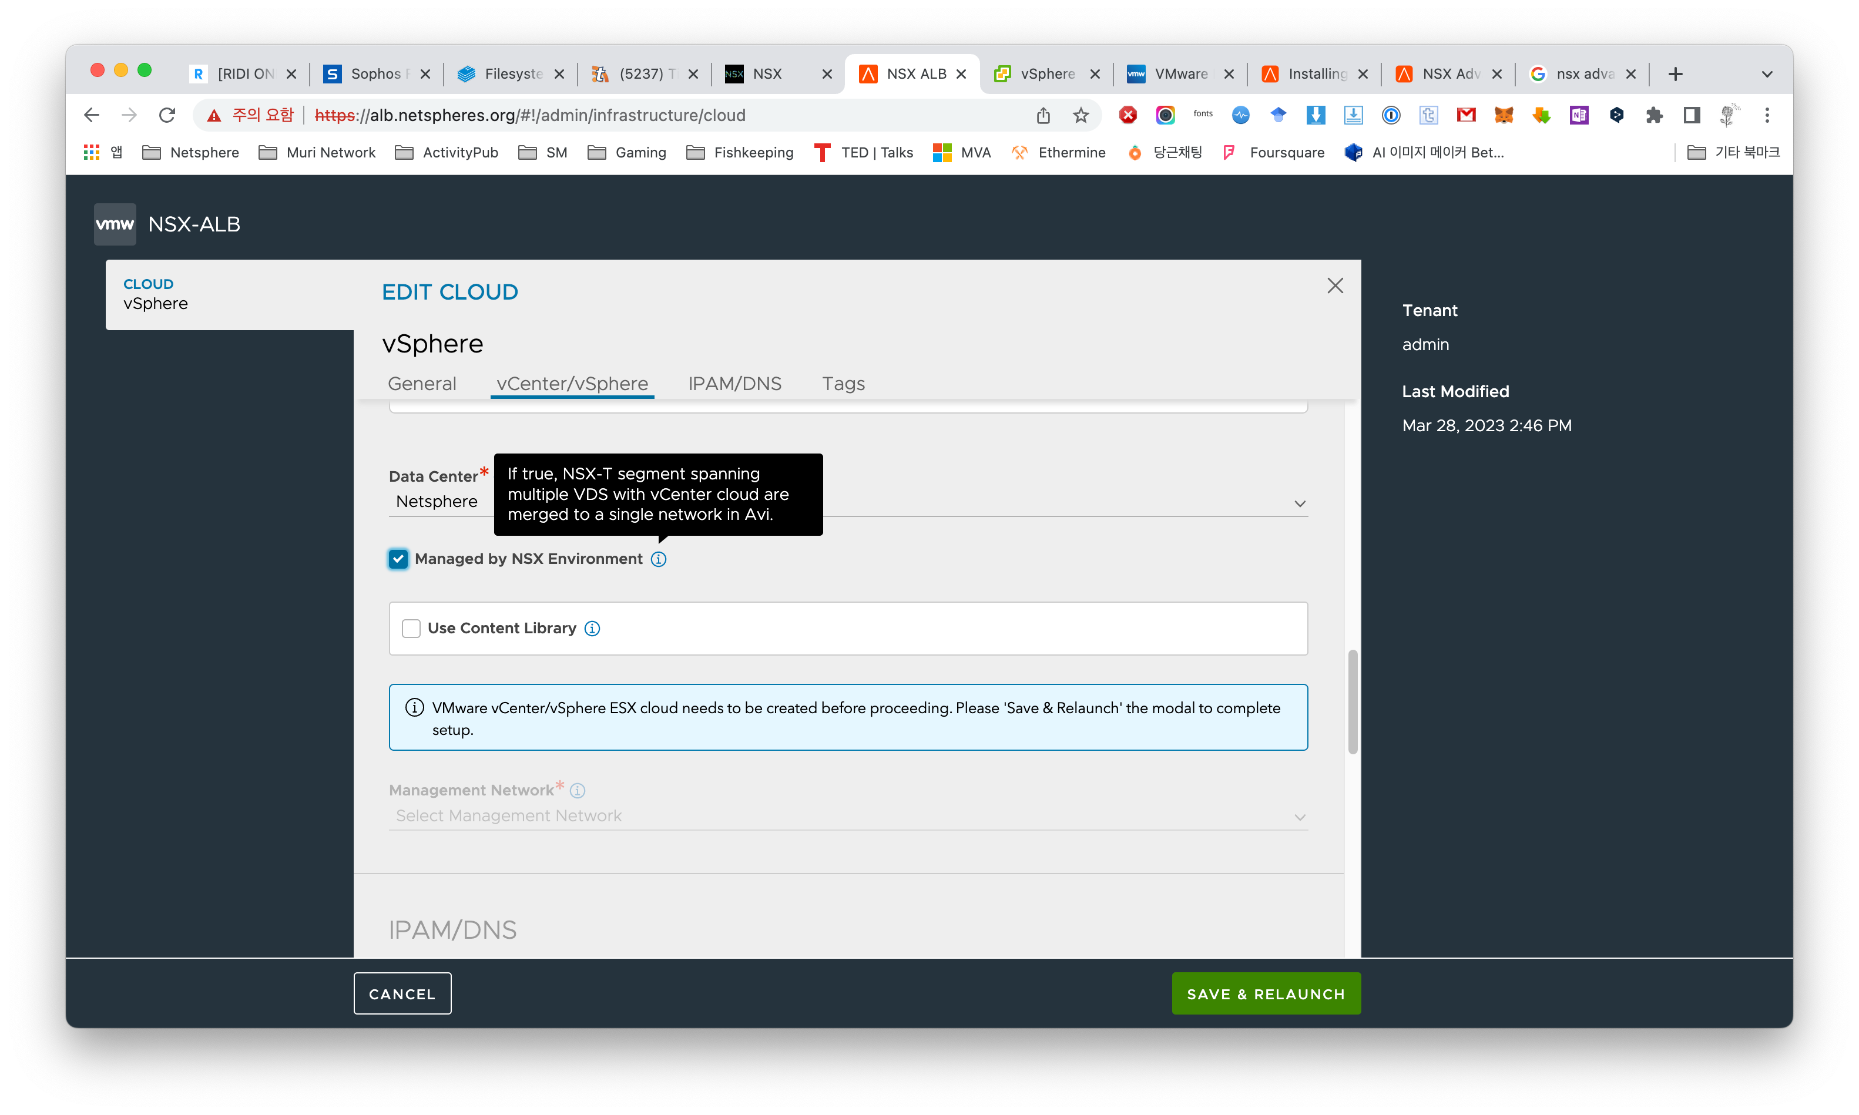Open the Gaming bookmarks folder
This screenshot has width=1859, height=1115.
[627, 152]
